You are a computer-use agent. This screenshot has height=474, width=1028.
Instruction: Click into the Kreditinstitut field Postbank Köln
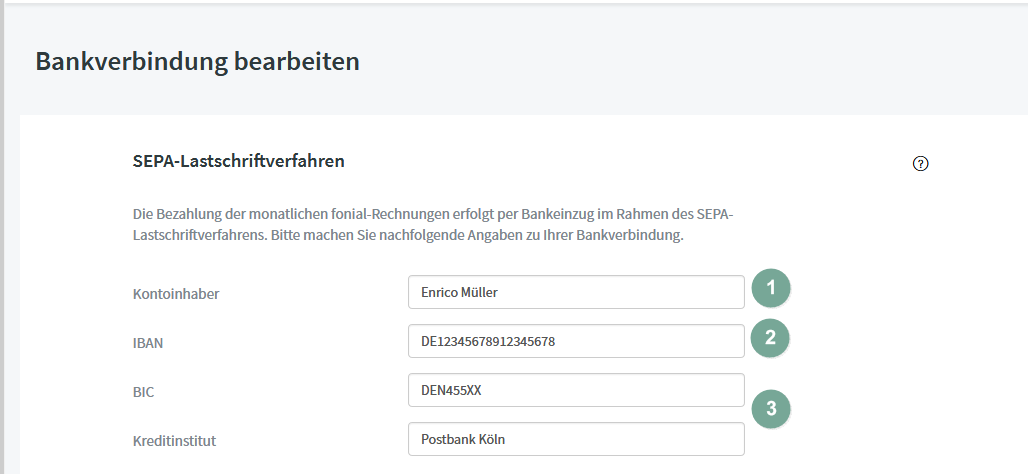576,439
